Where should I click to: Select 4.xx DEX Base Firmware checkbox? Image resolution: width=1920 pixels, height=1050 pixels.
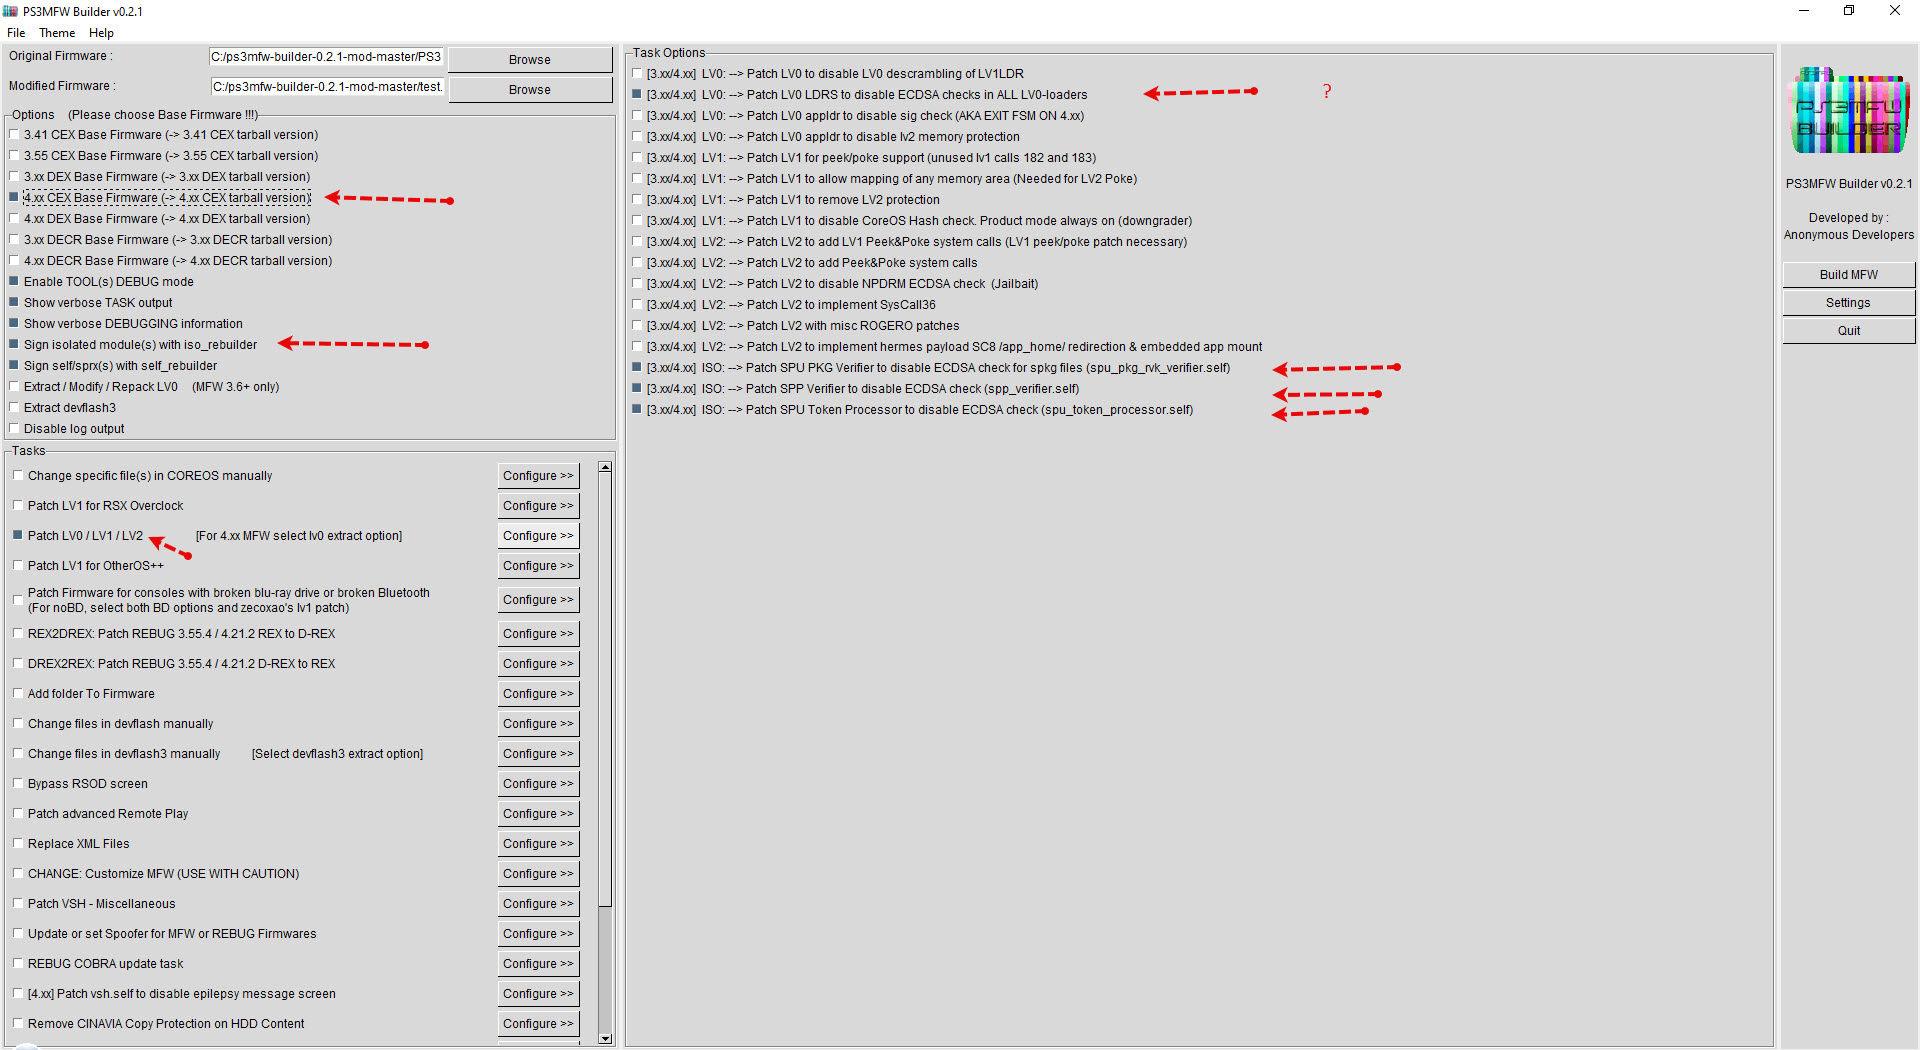coord(14,219)
